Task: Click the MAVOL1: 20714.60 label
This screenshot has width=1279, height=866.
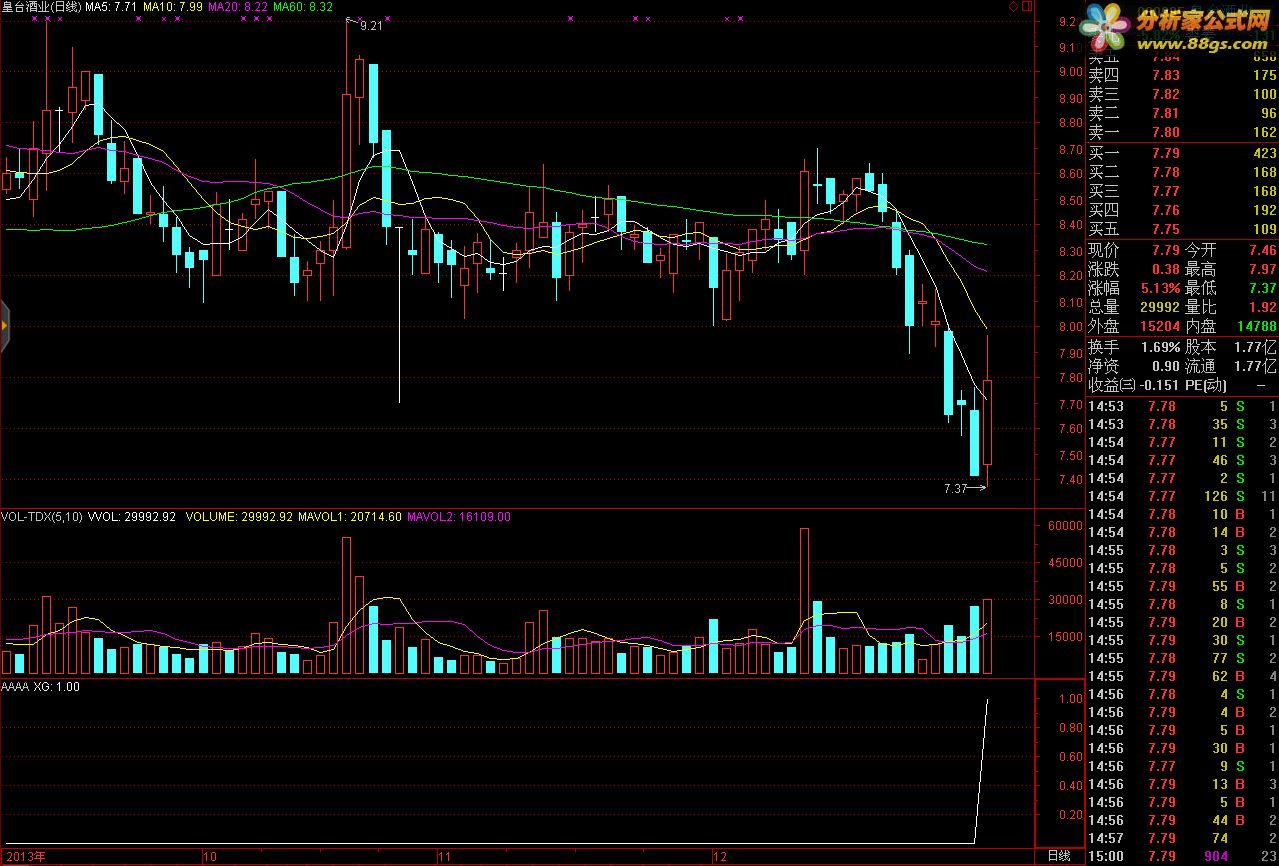Action: (350, 517)
